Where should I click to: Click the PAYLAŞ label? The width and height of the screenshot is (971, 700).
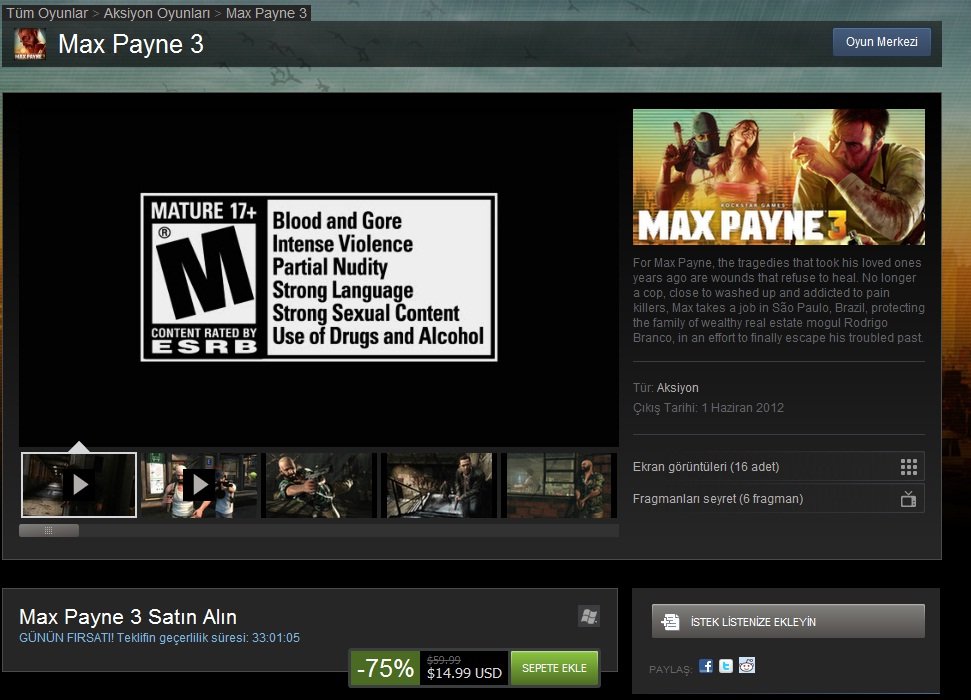670,669
